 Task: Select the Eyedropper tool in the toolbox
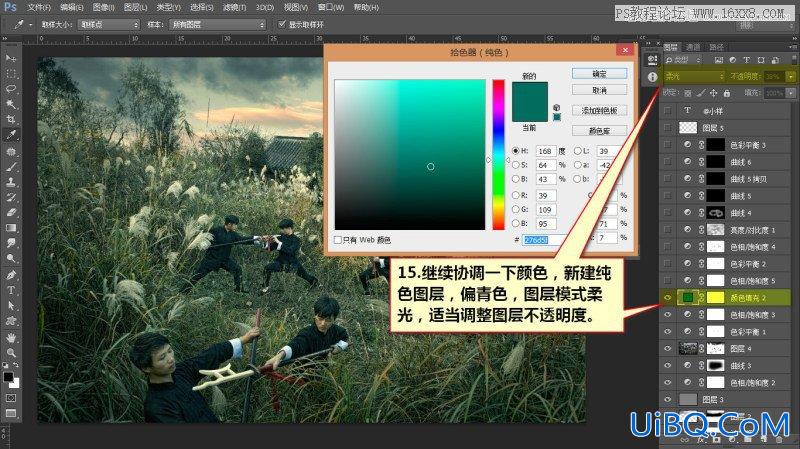11,135
